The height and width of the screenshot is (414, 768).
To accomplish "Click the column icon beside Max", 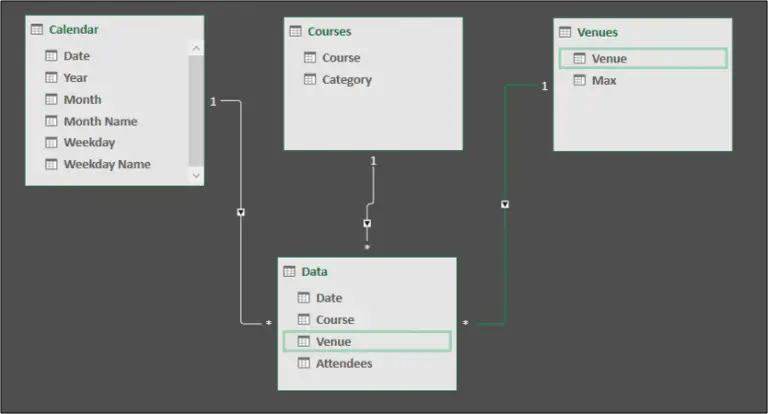I will (x=579, y=80).
